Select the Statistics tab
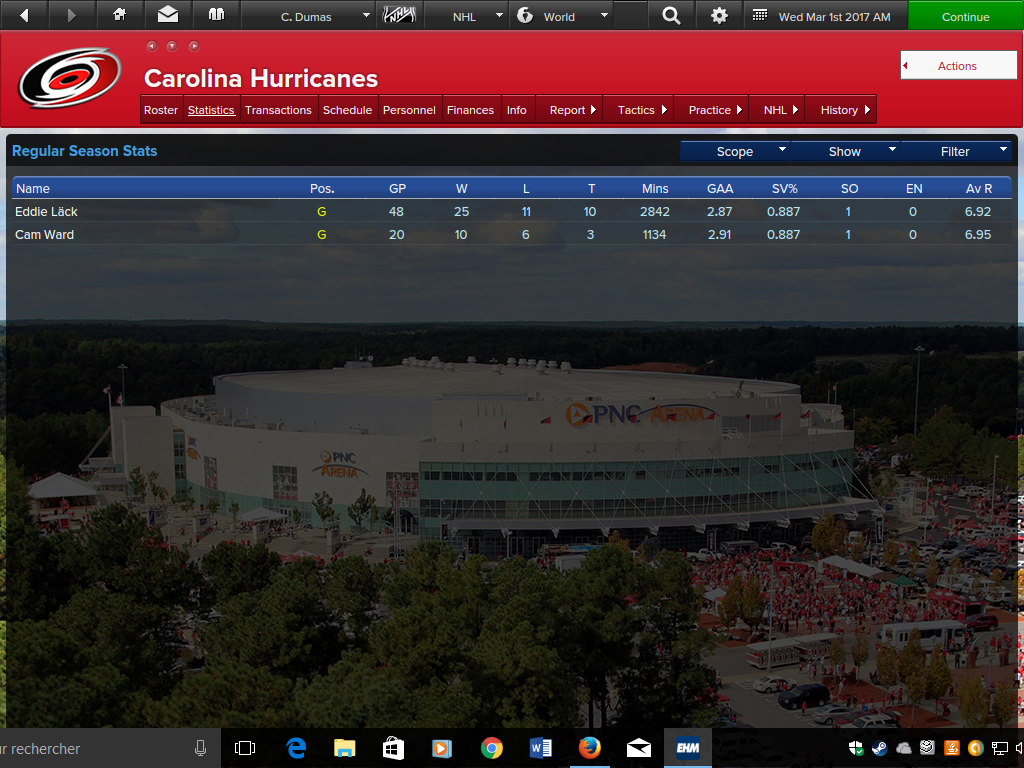The image size is (1024, 768). pyautogui.click(x=211, y=110)
